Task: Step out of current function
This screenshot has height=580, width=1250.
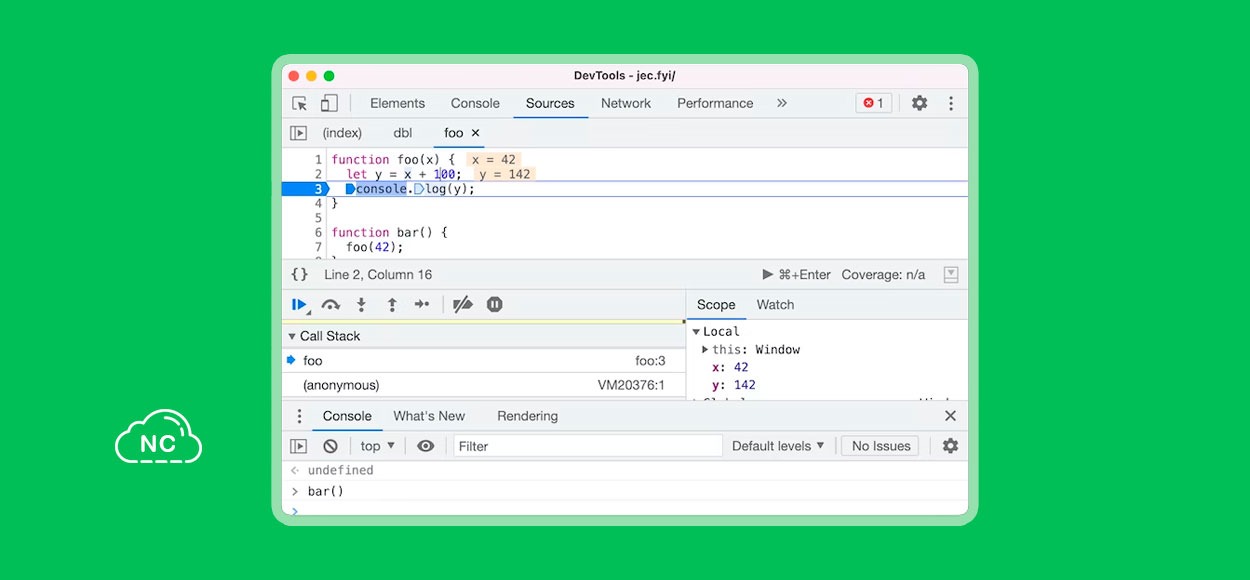Action: coord(392,305)
